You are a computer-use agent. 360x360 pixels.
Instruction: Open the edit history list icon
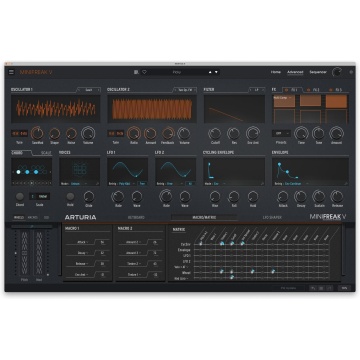[x=321, y=288]
